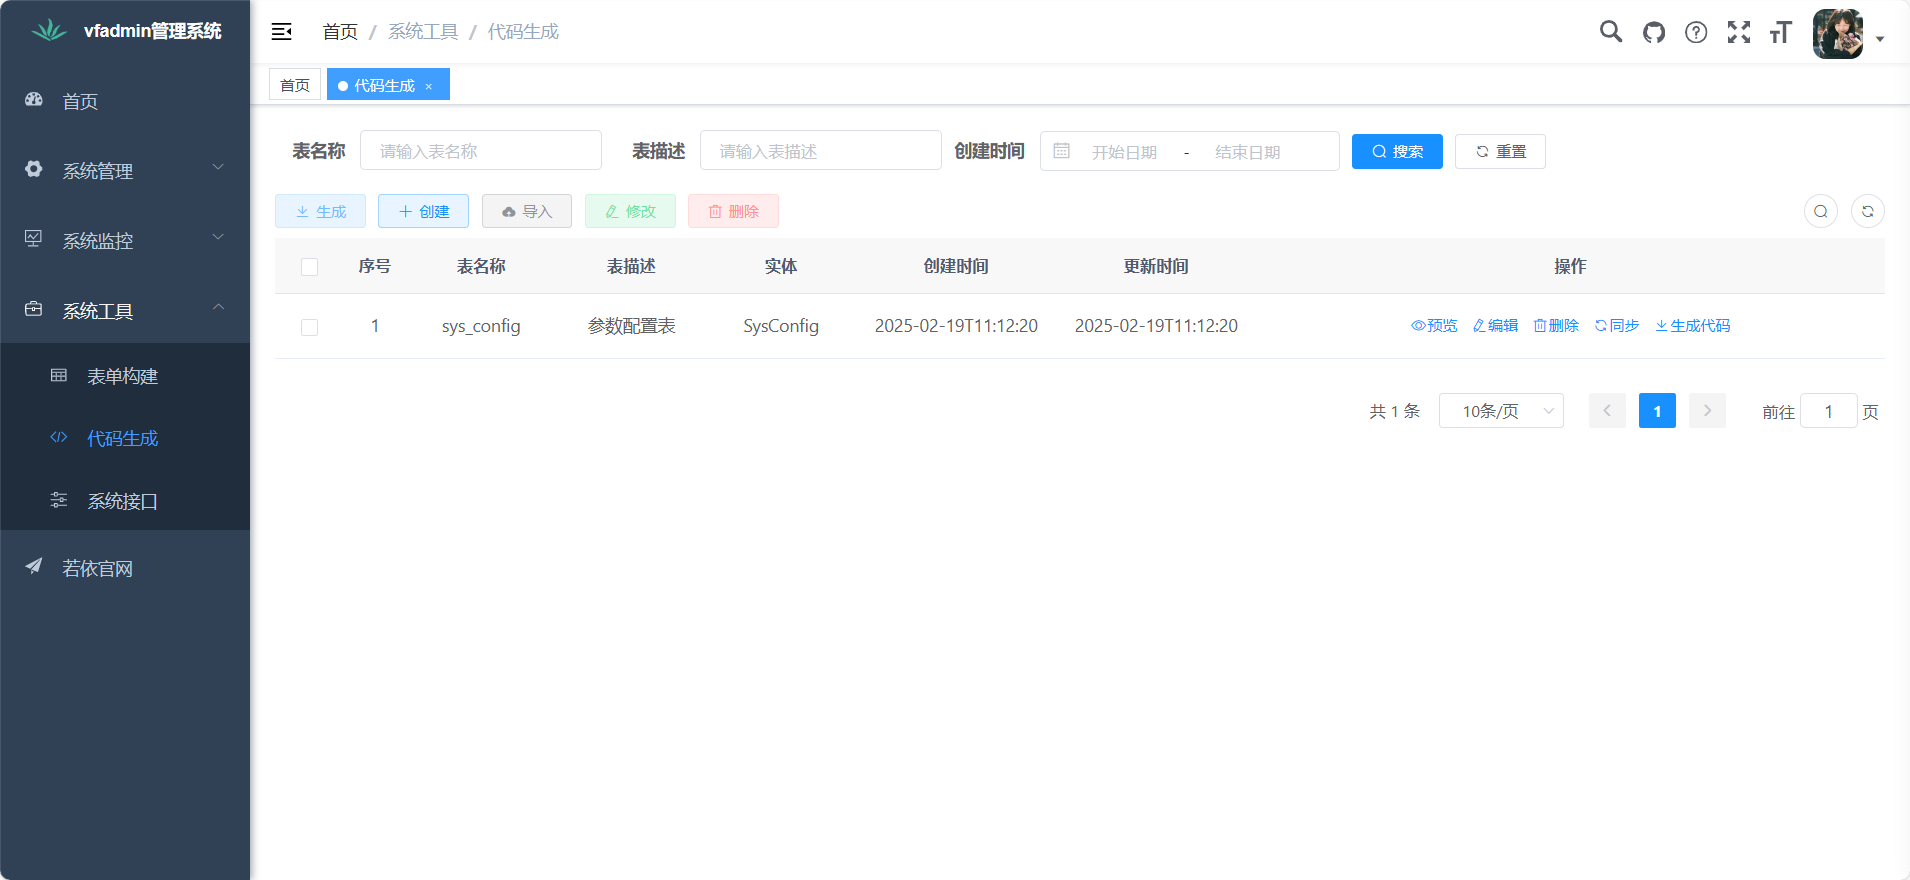Click the blue 搜索 button

tap(1397, 151)
